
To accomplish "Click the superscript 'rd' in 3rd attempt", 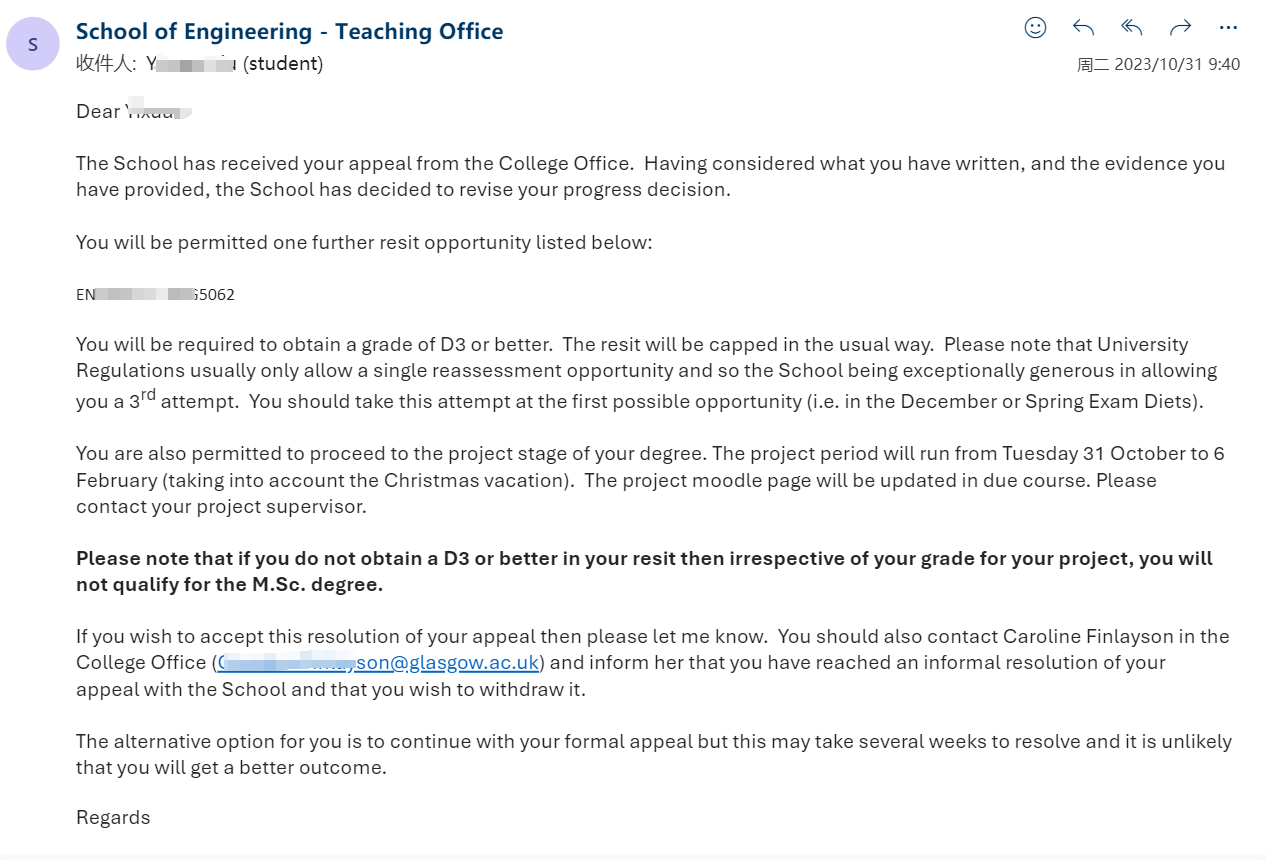I will pyautogui.click(x=148, y=393).
